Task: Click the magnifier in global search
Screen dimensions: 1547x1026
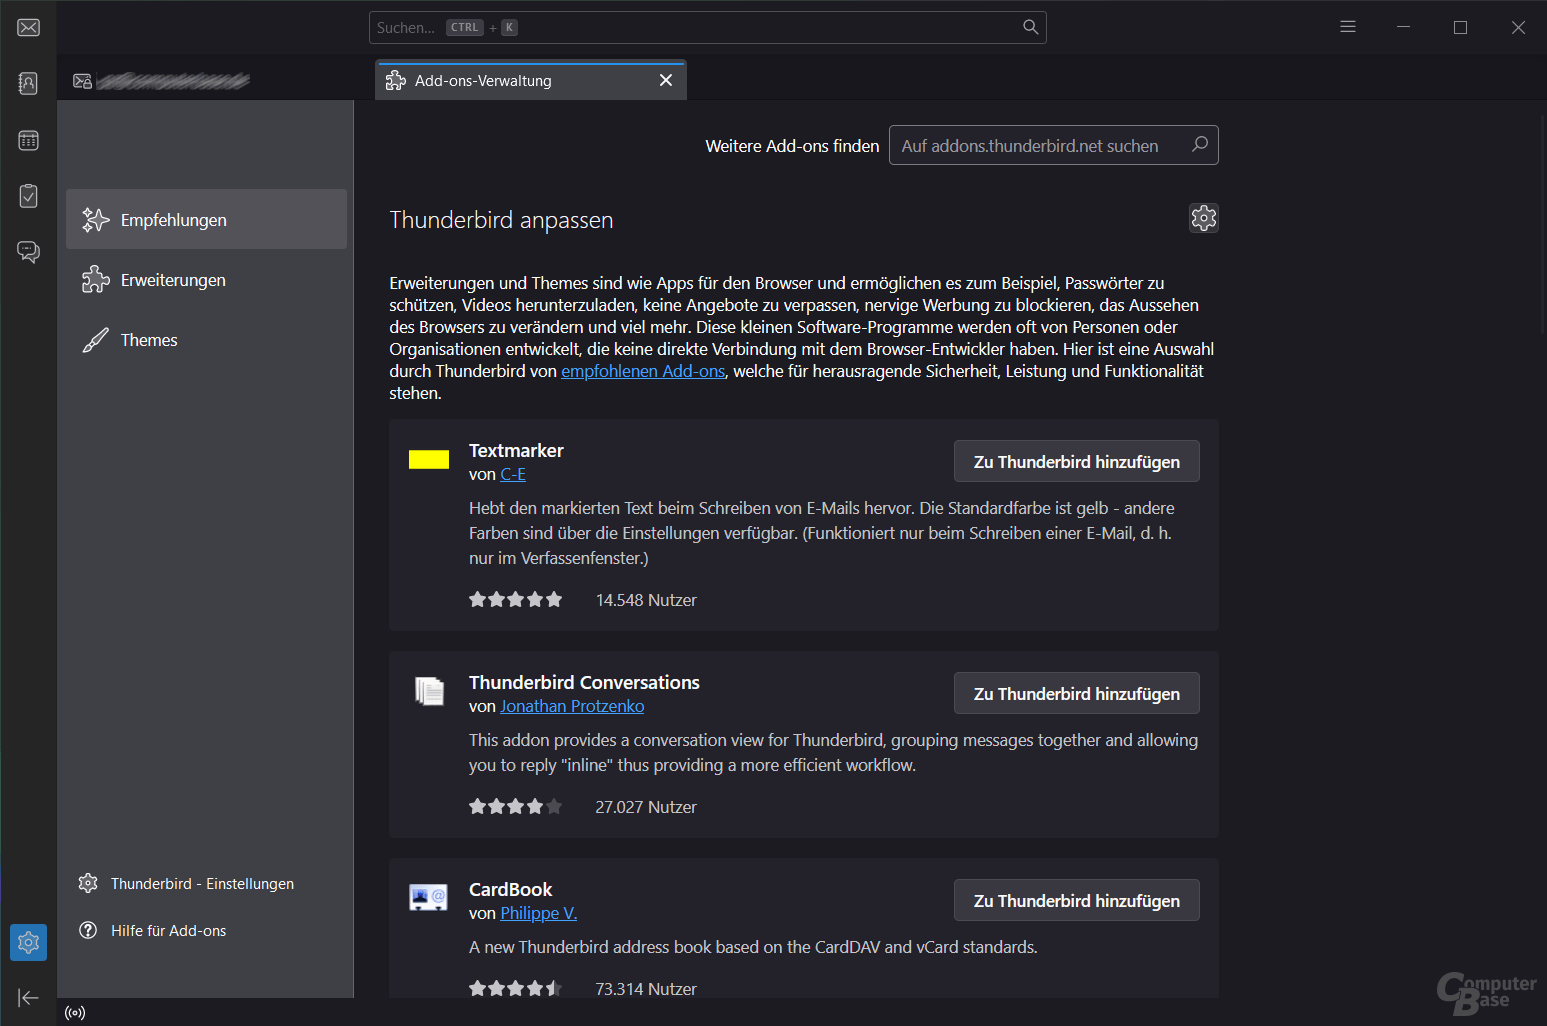Action: pyautogui.click(x=1030, y=27)
